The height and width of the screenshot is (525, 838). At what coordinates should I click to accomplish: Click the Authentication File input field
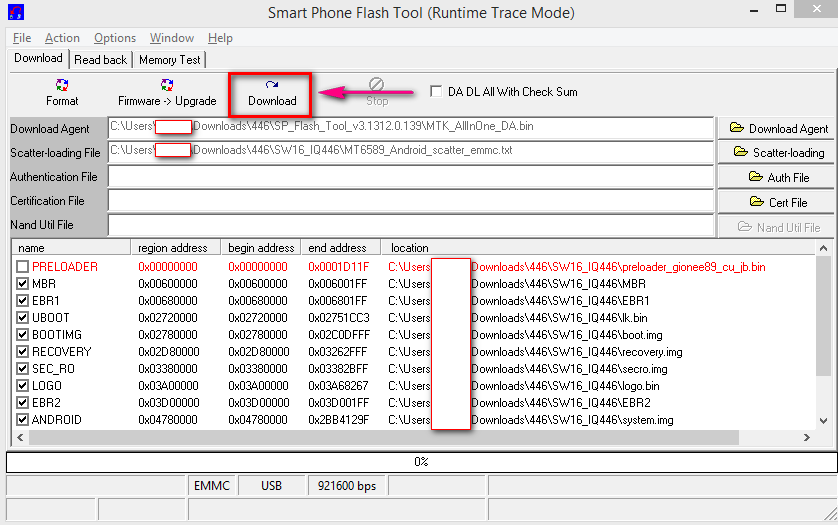click(x=410, y=177)
